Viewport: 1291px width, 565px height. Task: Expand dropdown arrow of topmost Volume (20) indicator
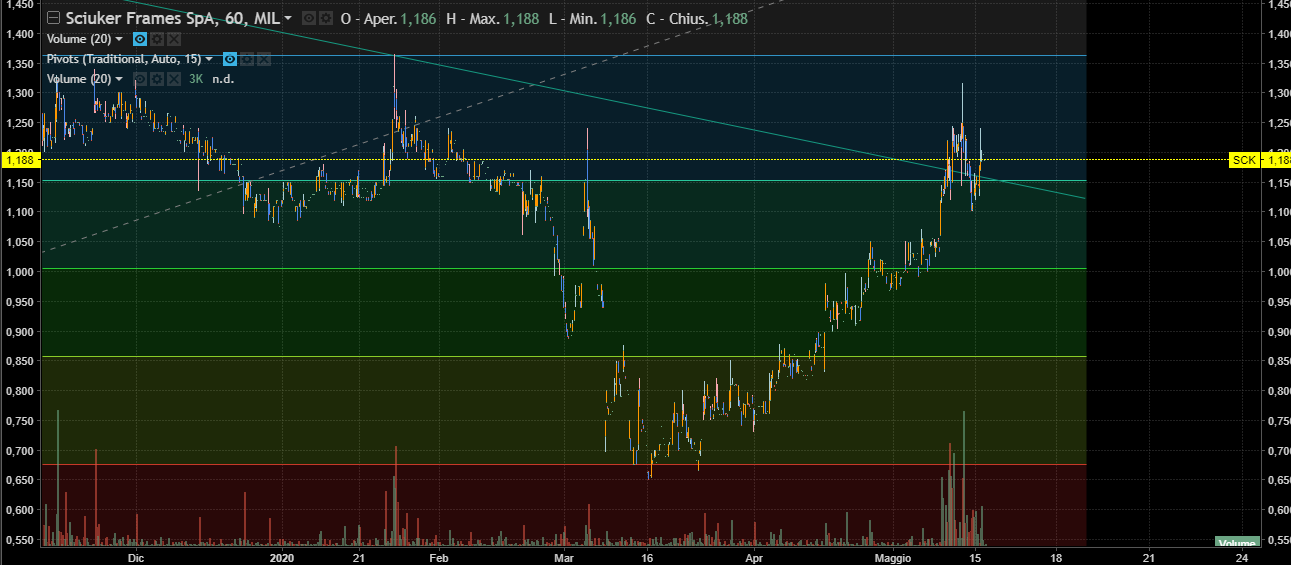(120, 39)
